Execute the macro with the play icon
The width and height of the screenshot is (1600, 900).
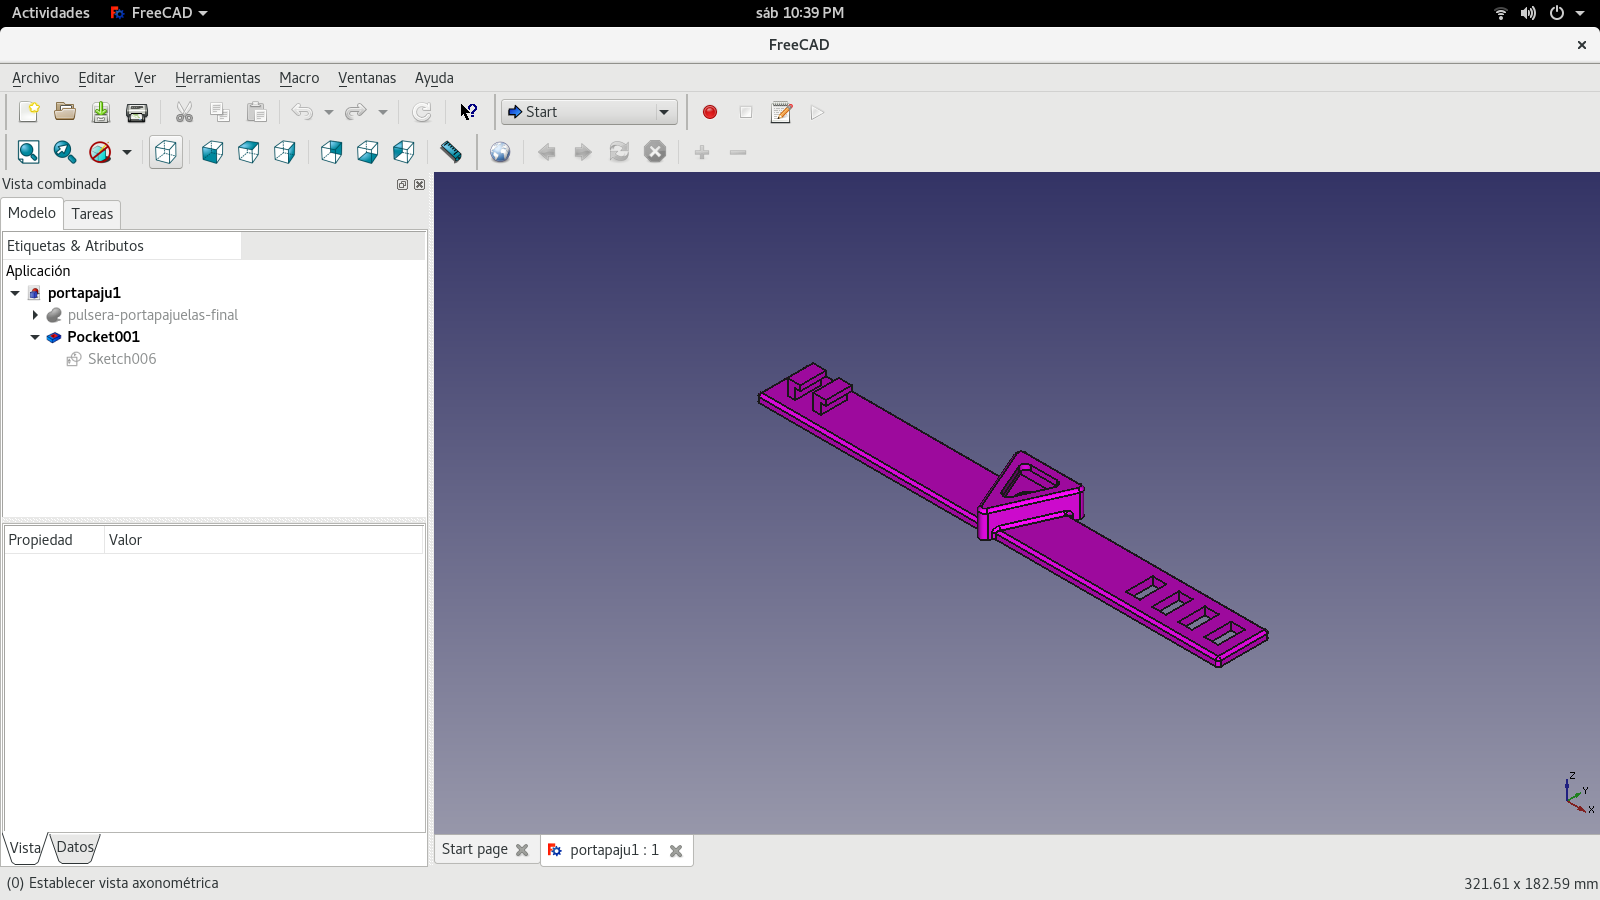pos(816,112)
